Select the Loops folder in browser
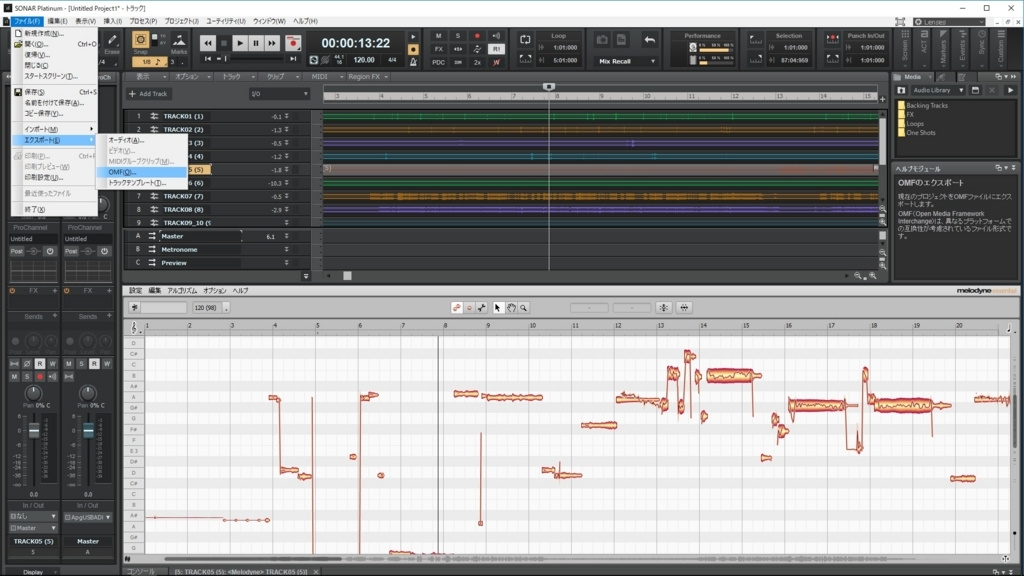Image resolution: width=1024 pixels, height=576 pixels. pos(910,123)
